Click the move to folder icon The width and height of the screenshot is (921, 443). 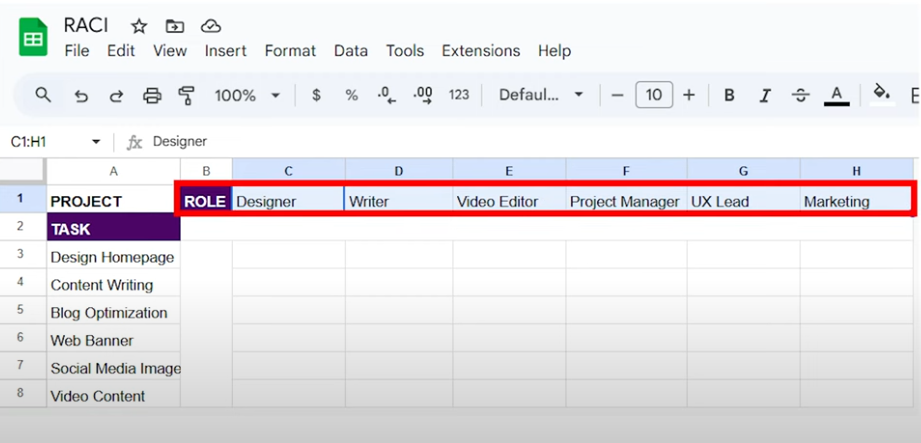click(174, 26)
